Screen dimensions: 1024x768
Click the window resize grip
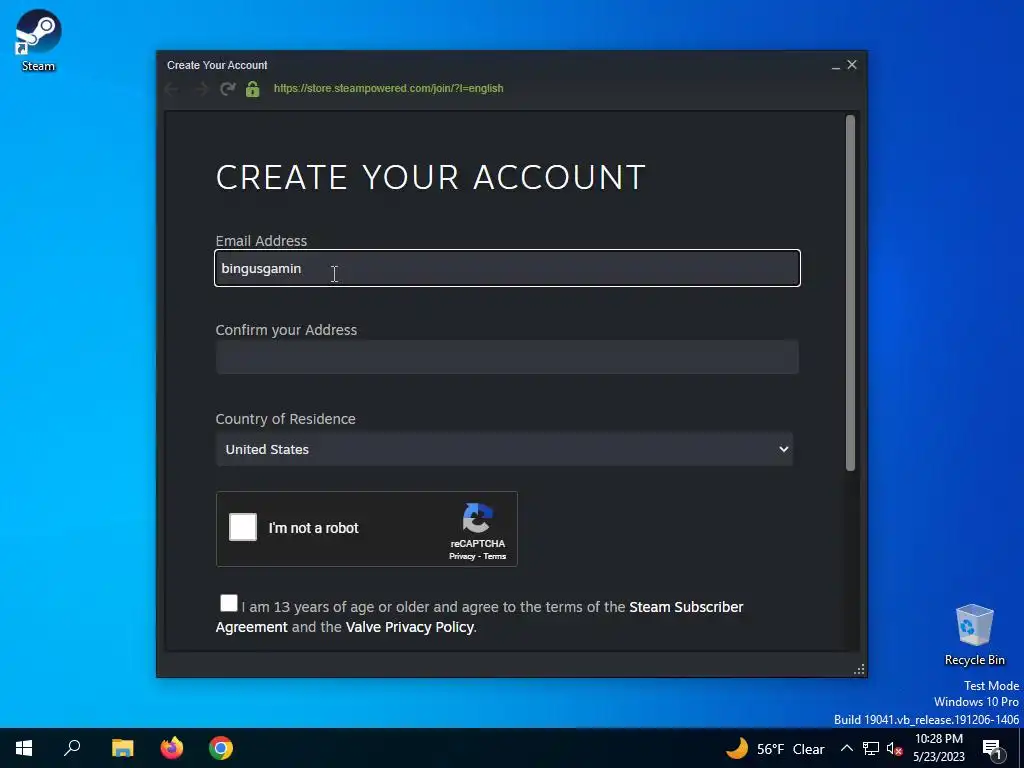859,669
